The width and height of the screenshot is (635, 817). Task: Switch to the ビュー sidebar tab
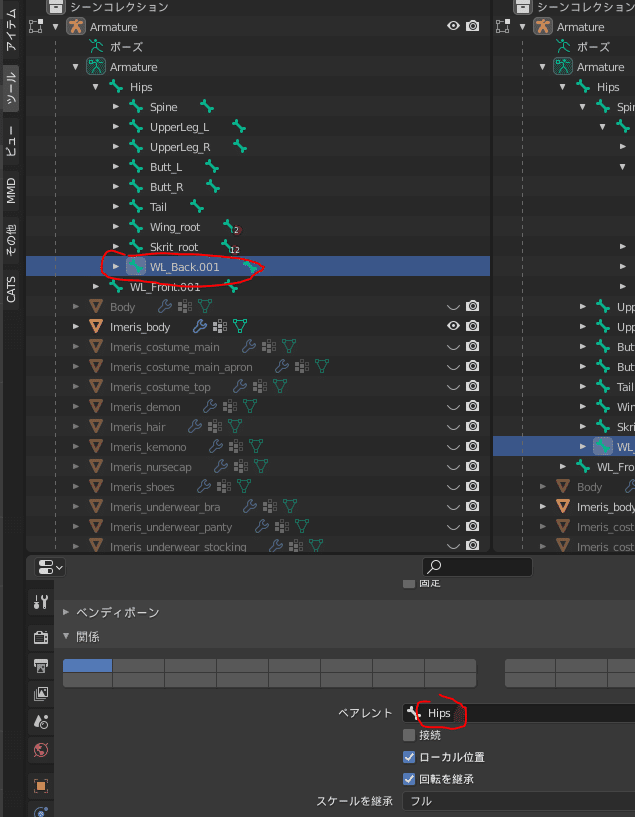tap(11, 141)
